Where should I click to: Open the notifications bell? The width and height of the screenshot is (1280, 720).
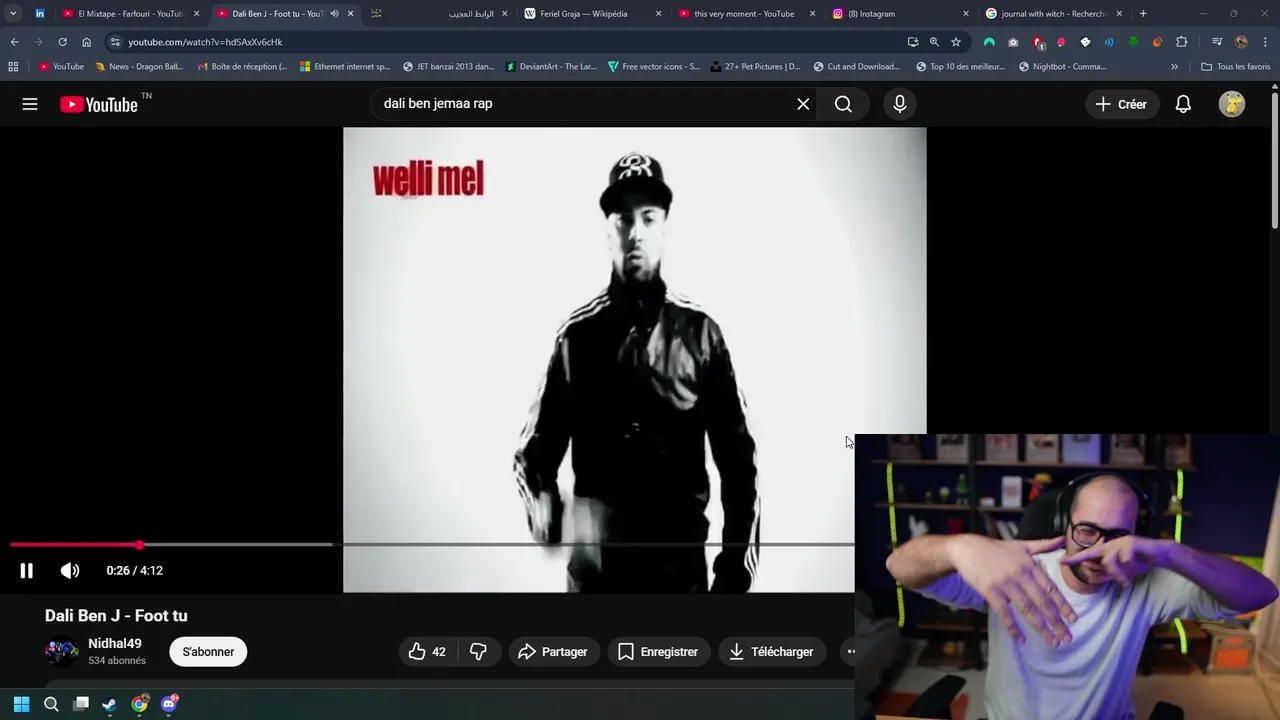click(1183, 104)
